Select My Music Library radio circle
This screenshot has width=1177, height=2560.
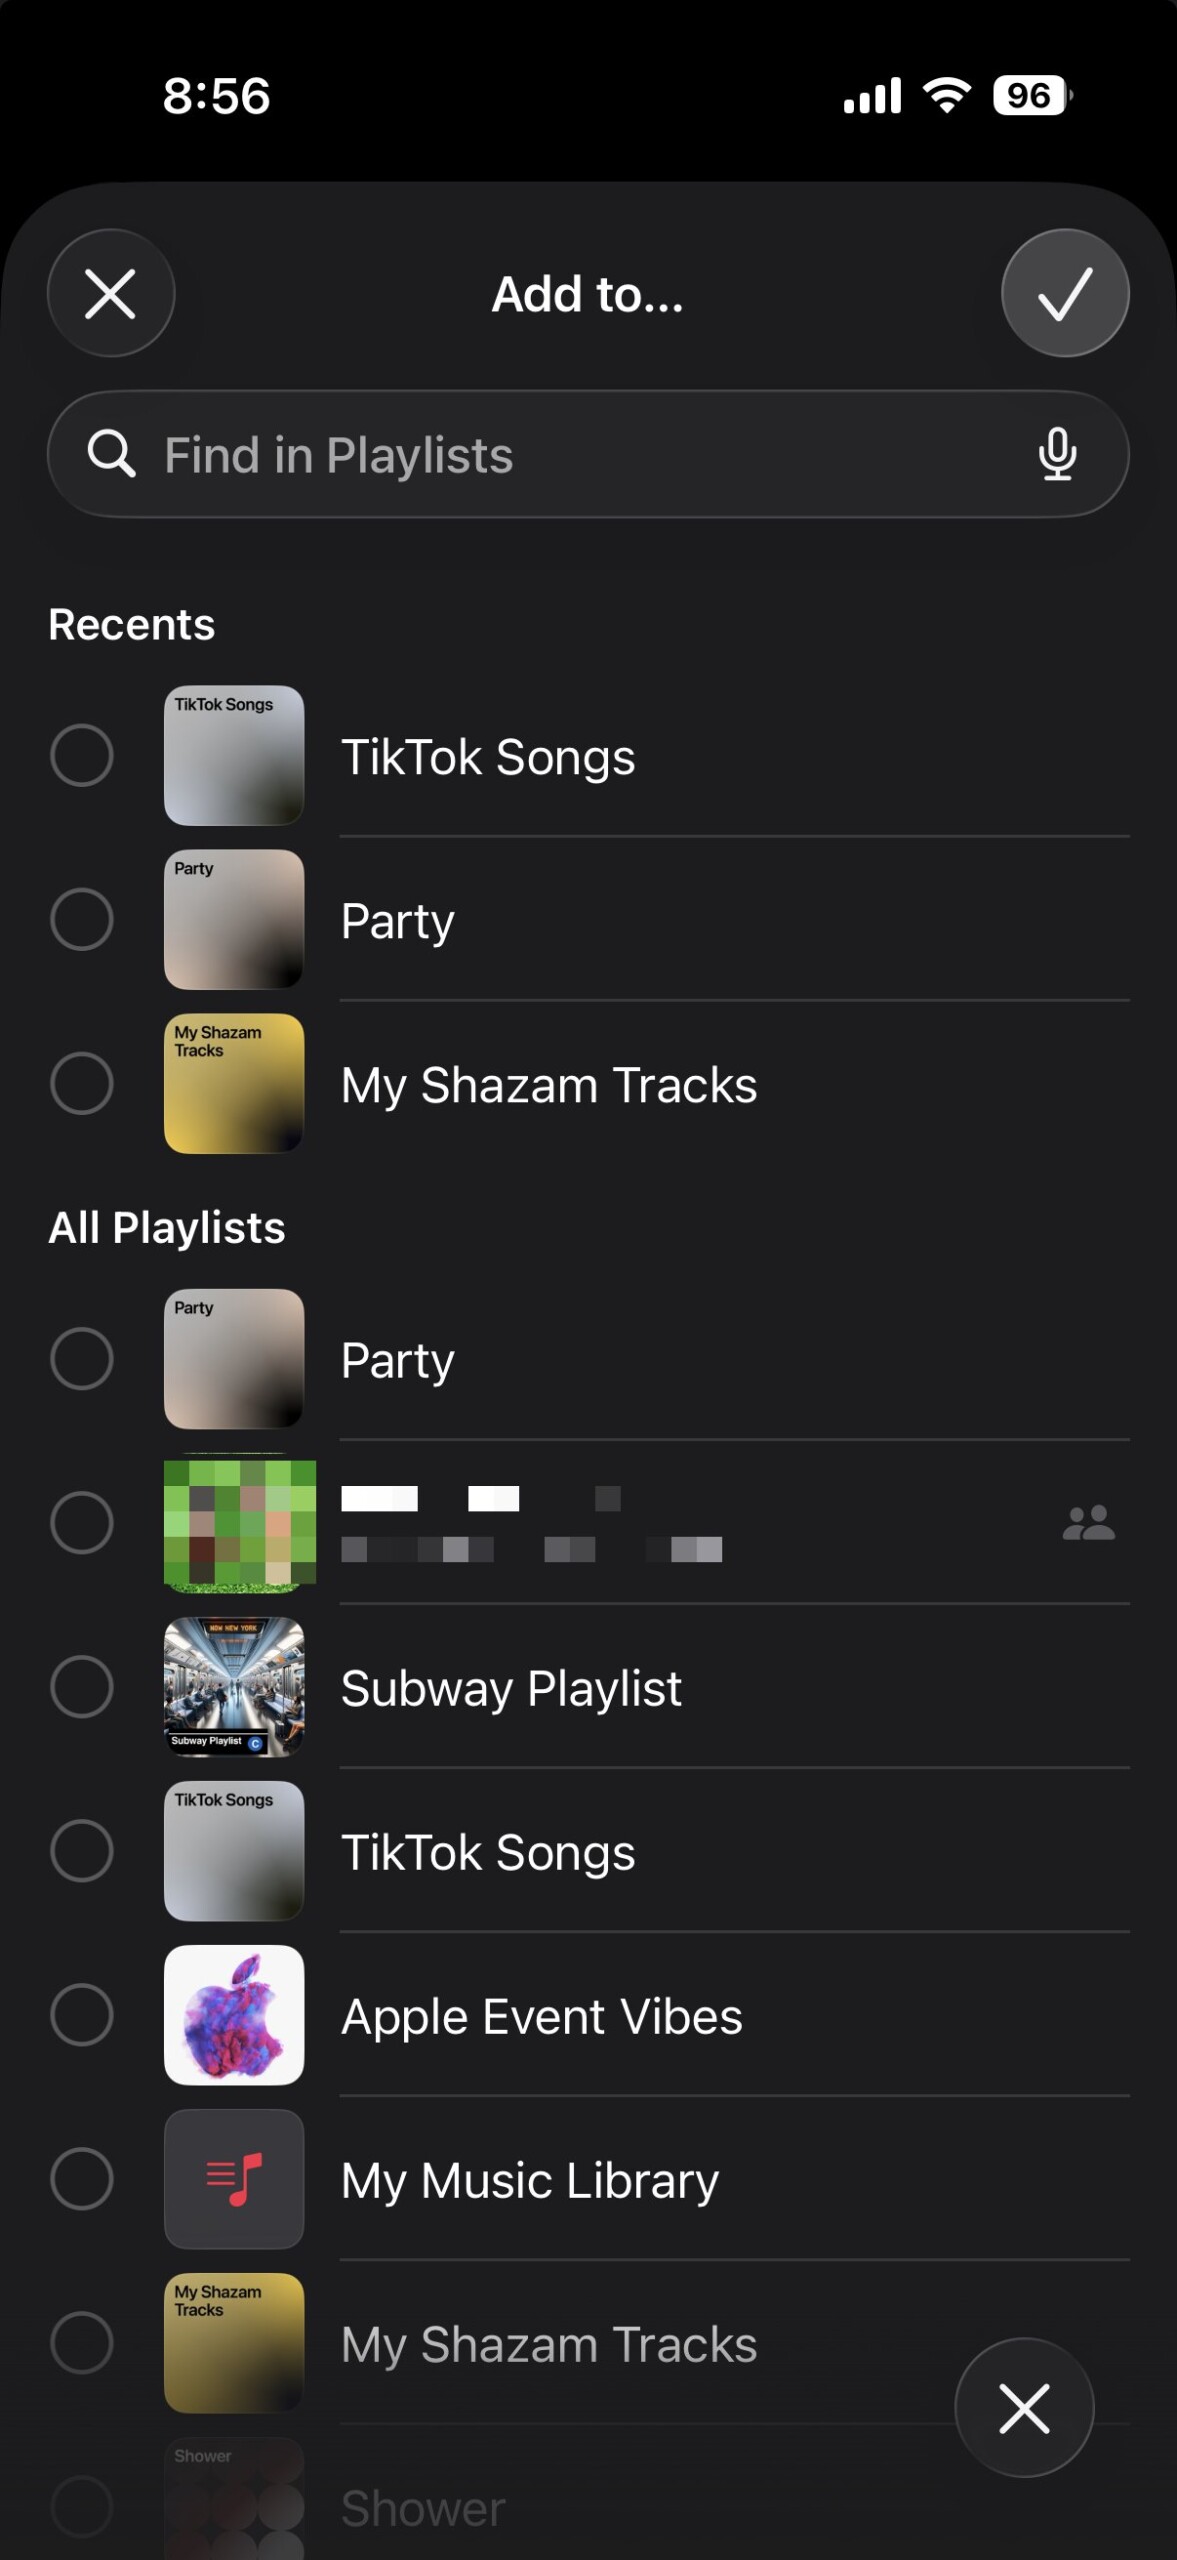(x=82, y=2179)
